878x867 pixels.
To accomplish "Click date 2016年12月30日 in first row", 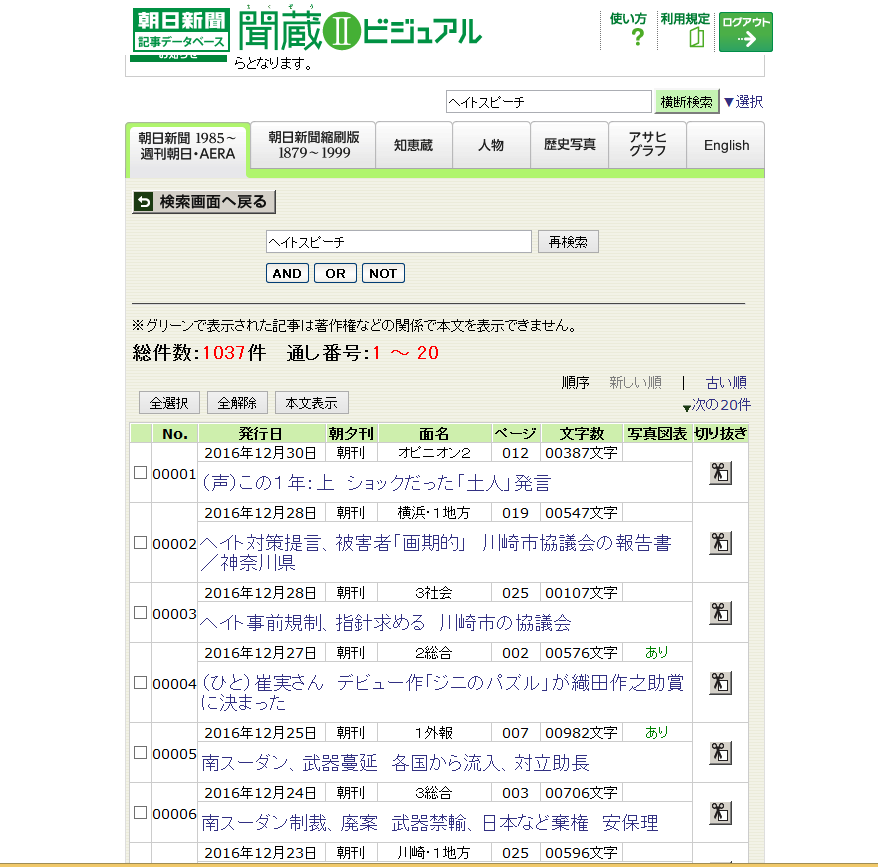I will 260,453.
